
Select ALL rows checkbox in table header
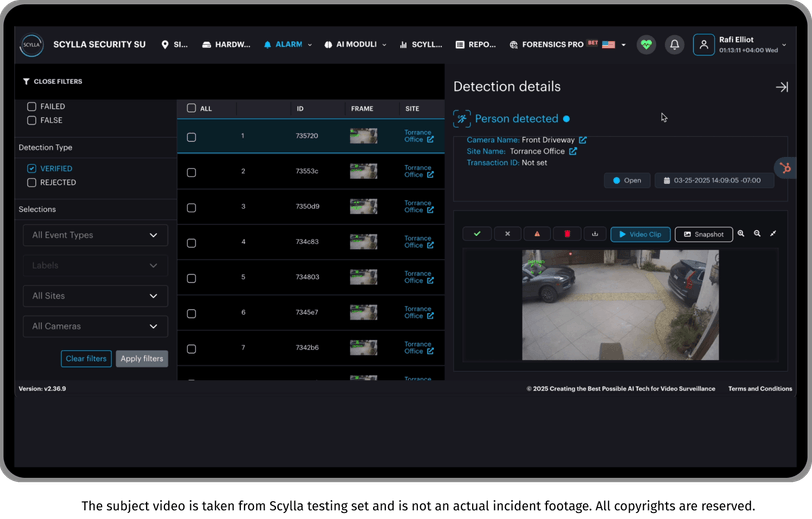191,108
